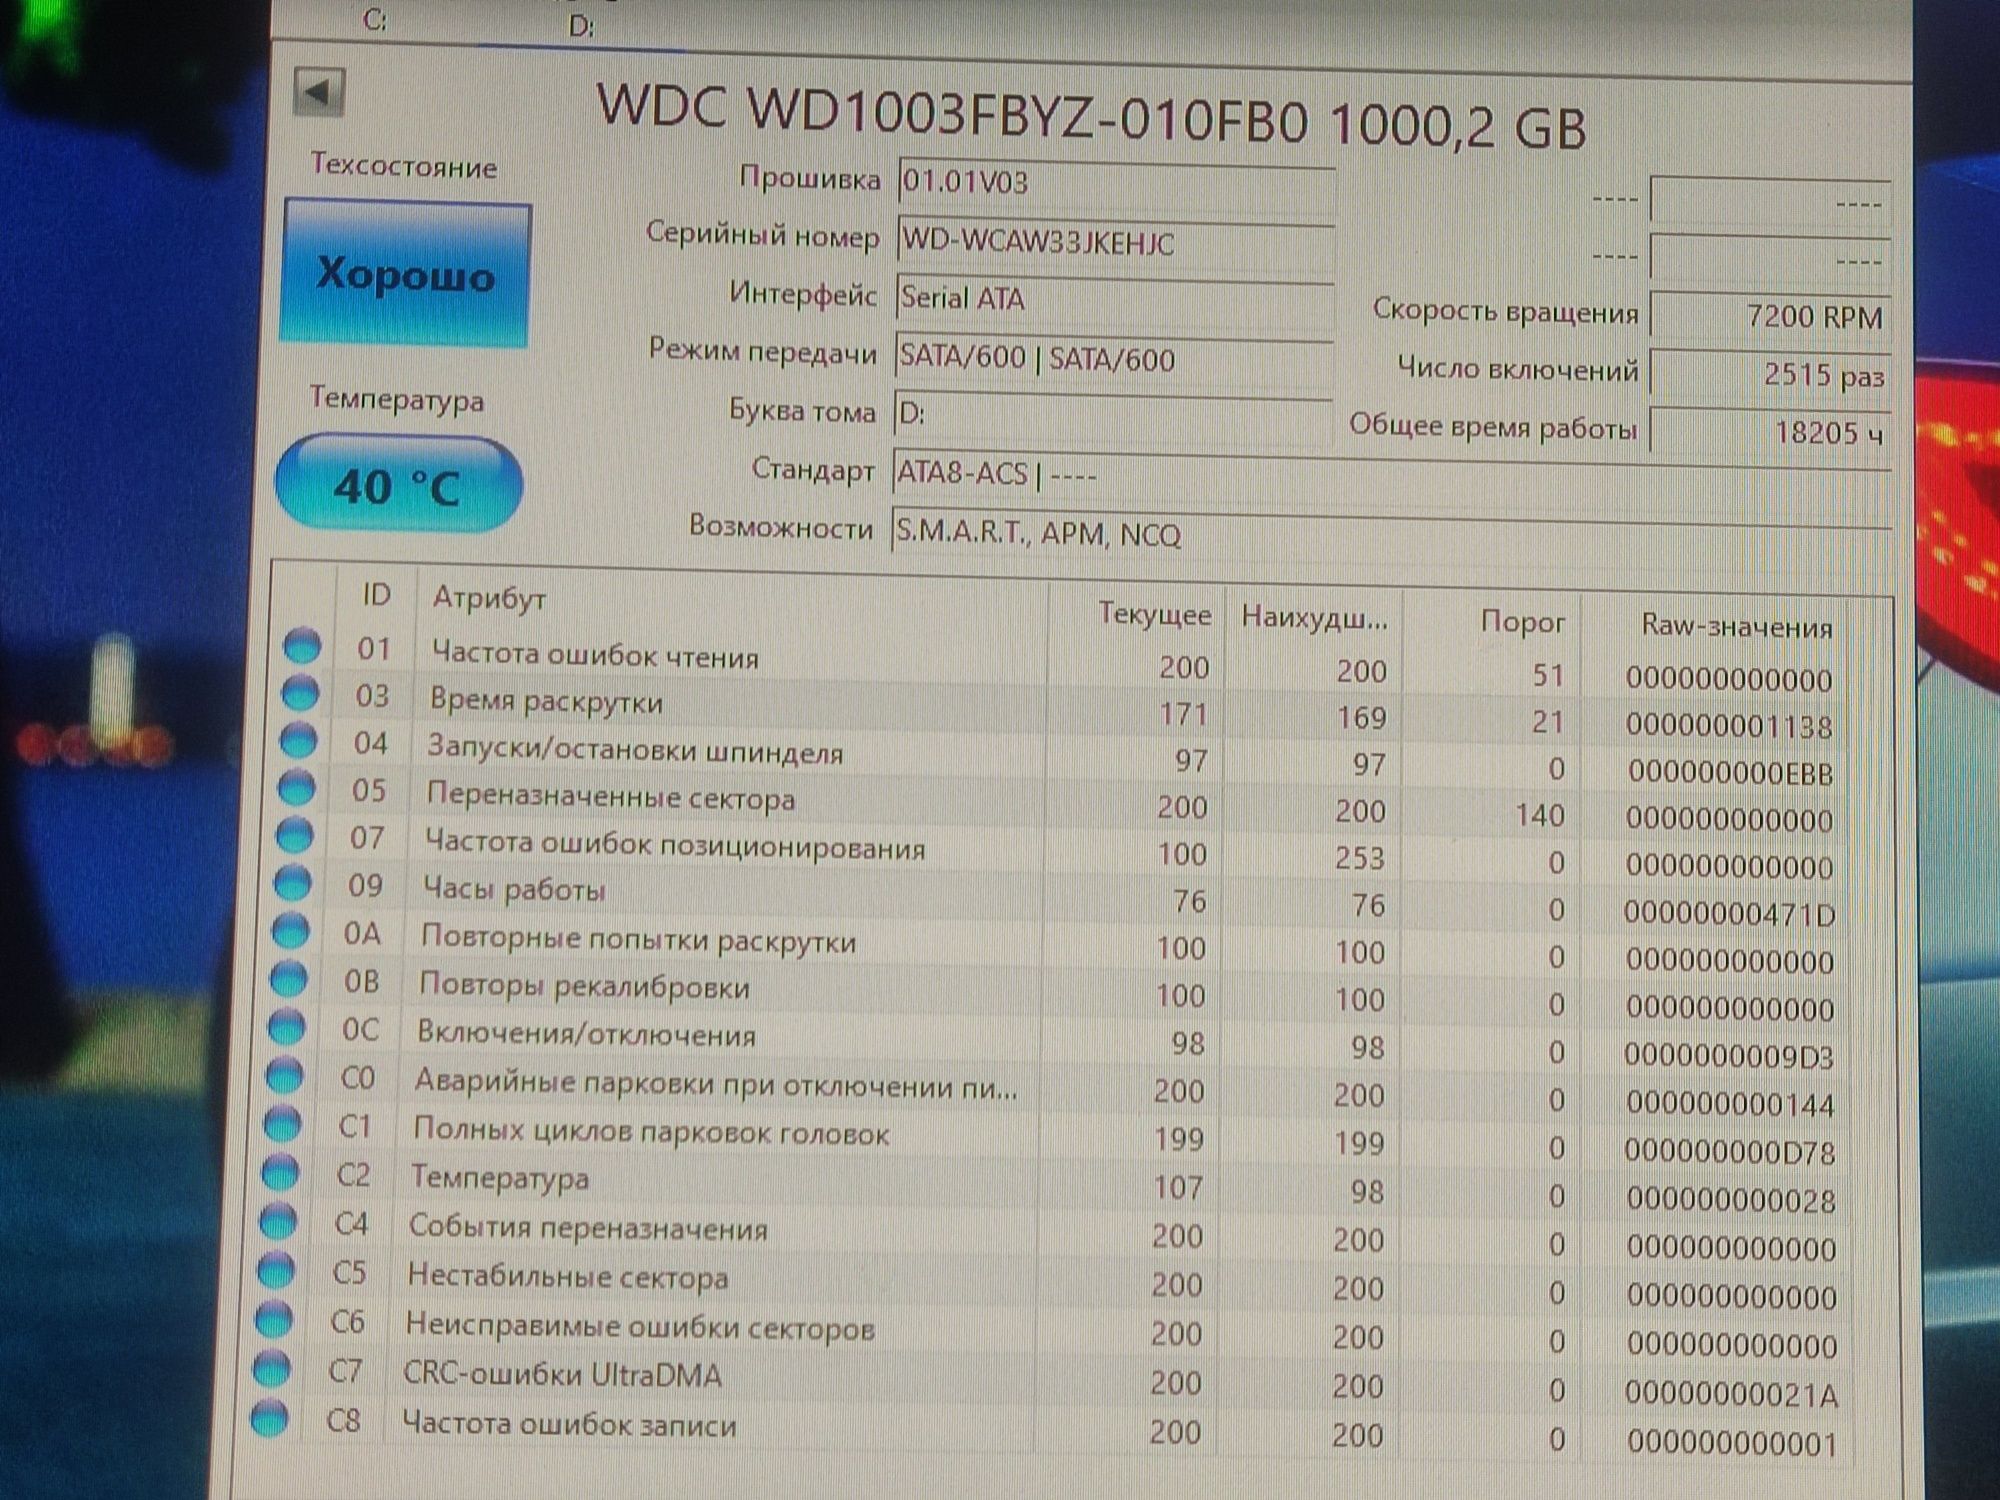
Task: Click the status circle for Часы работы
Action: click(292, 882)
